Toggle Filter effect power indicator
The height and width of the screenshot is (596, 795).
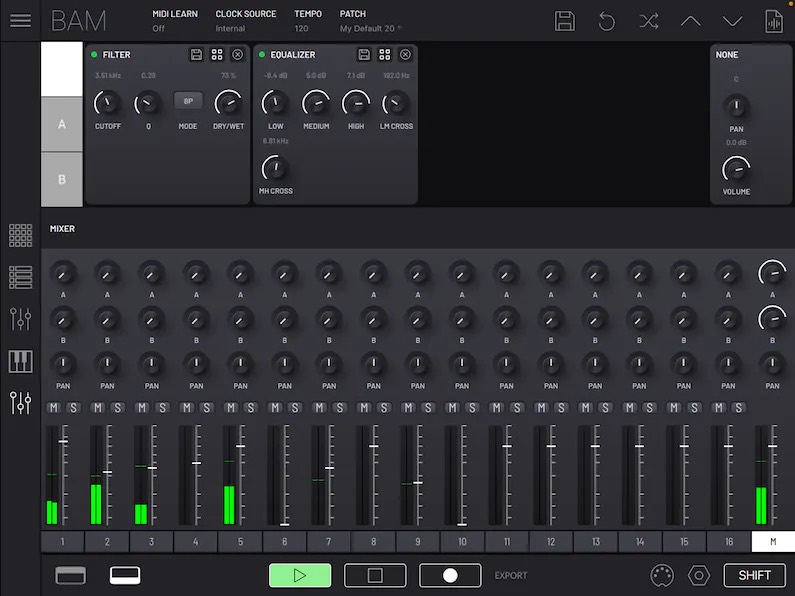pyautogui.click(x=94, y=54)
